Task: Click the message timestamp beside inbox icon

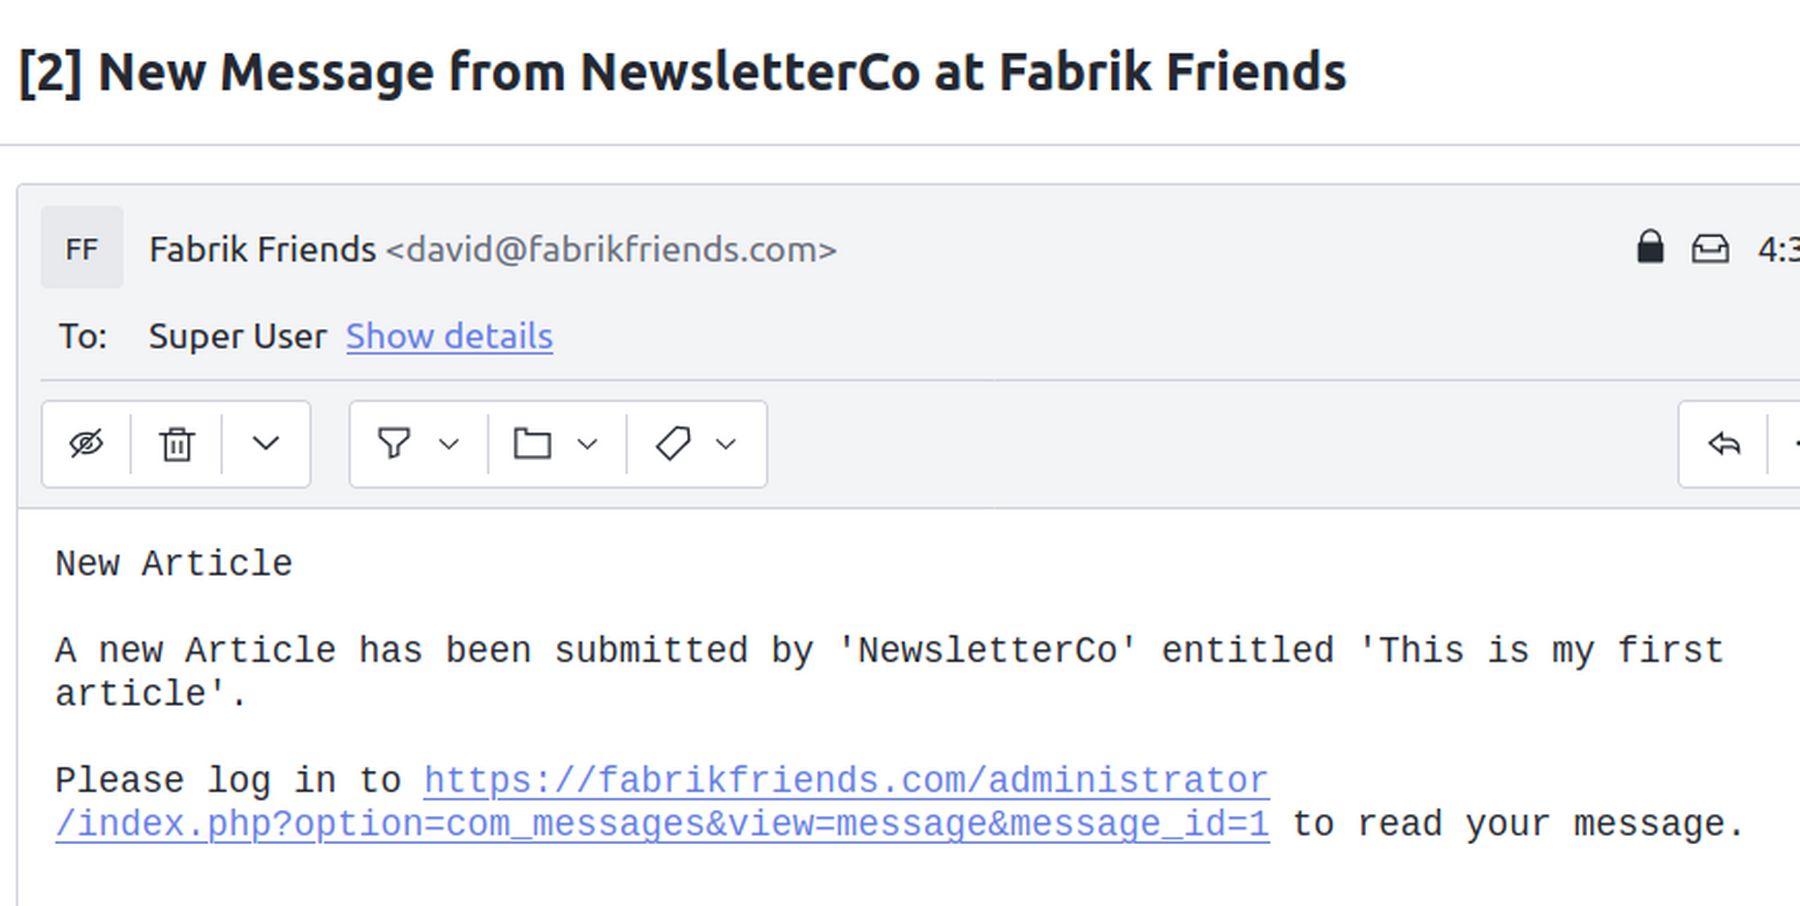Action: coord(1778,249)
